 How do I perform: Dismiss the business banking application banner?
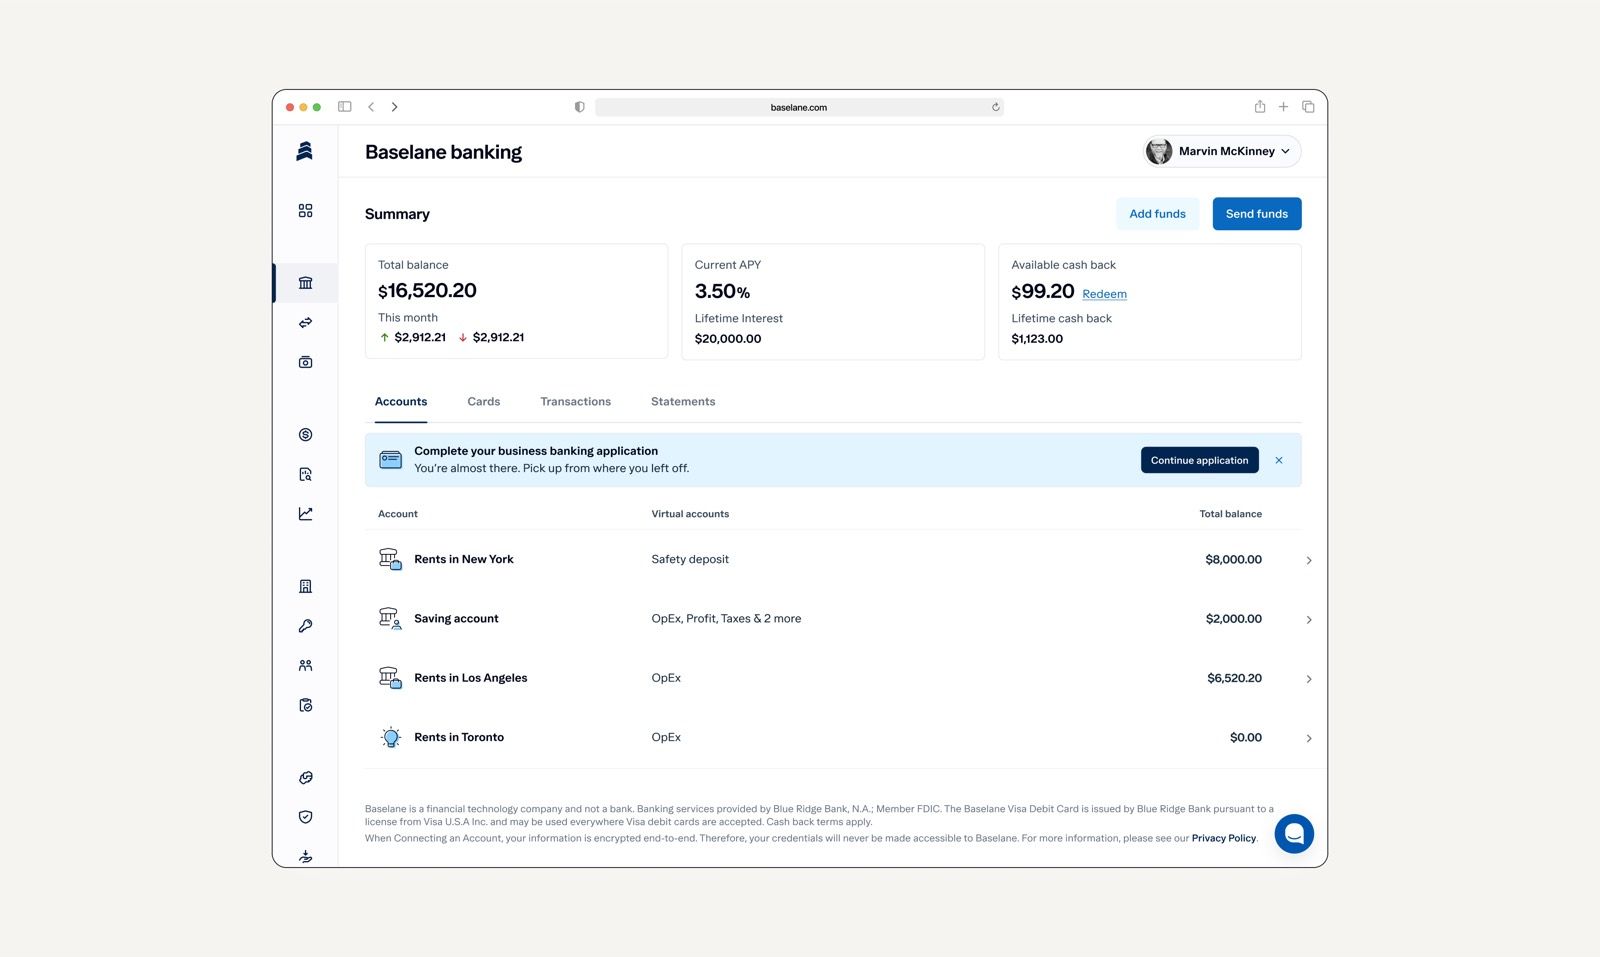coord(1279,460)
